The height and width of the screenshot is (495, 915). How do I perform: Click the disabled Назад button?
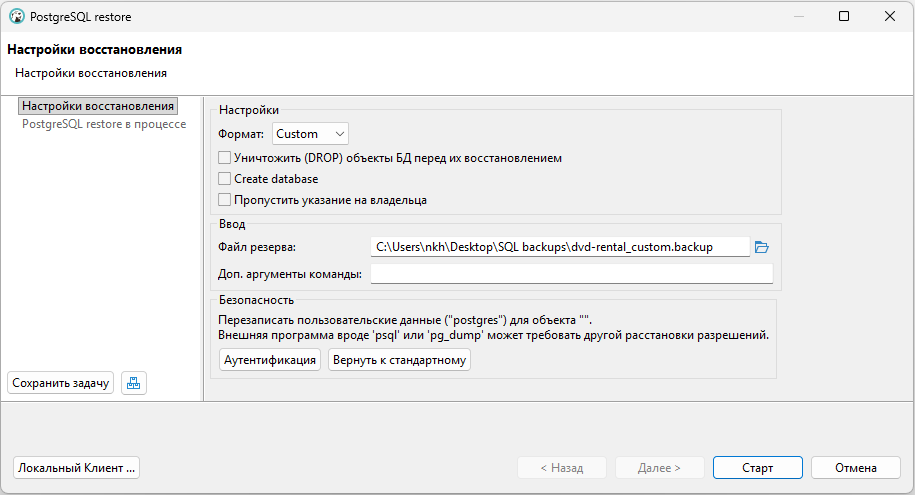(562, 468)
